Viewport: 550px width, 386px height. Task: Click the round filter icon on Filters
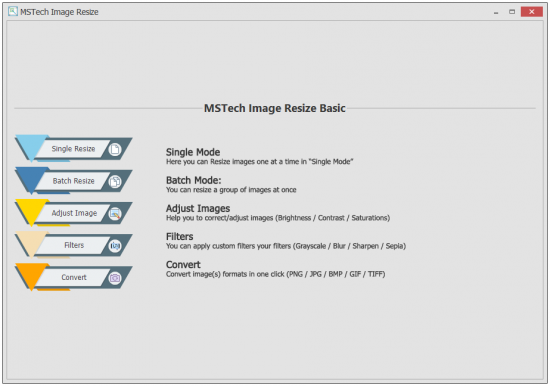coord(115,246)
